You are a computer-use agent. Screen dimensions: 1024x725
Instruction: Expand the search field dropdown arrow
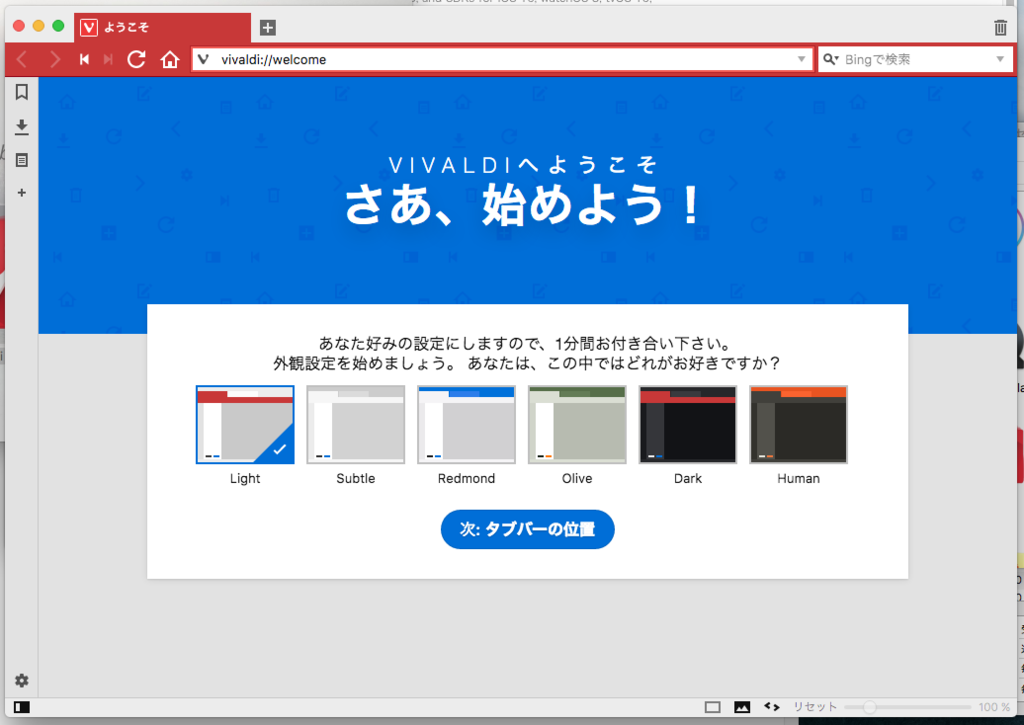pyautogui.click(x=1000, y=59)
